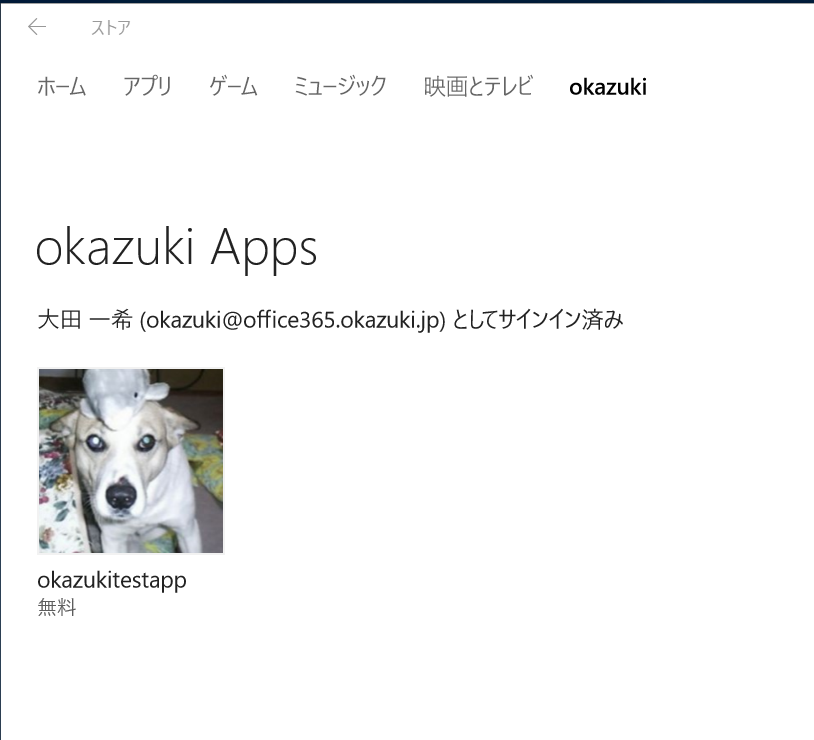Switch to the ゲーム category

tap(231, 87)
